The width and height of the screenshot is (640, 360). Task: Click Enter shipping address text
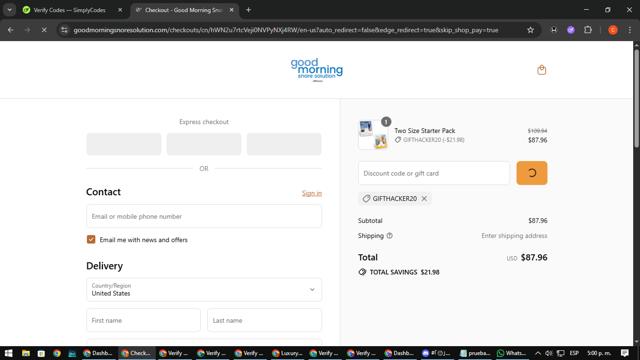click(x=514, y=236)
